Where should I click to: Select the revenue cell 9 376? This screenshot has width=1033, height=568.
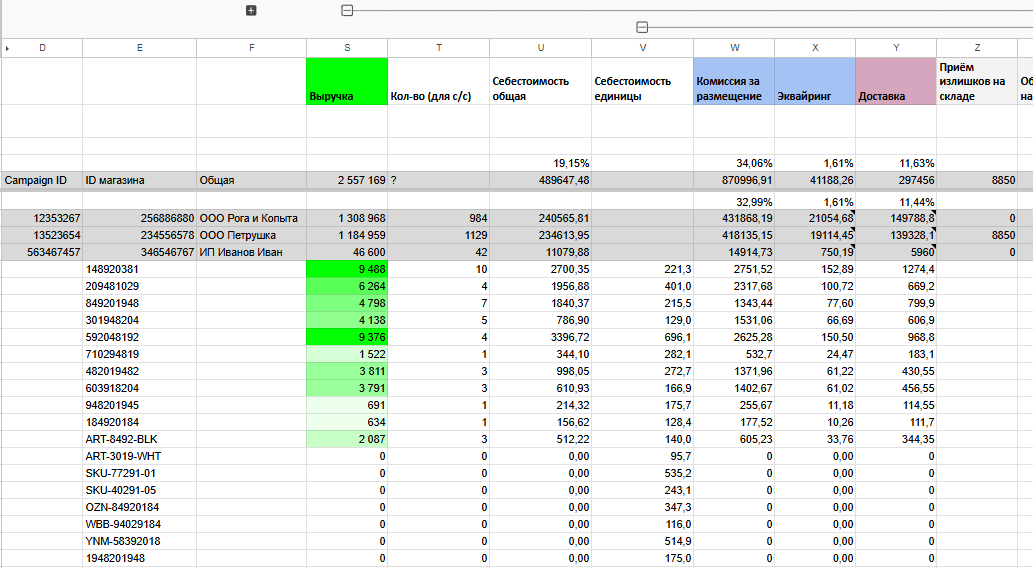pos(347,337)
